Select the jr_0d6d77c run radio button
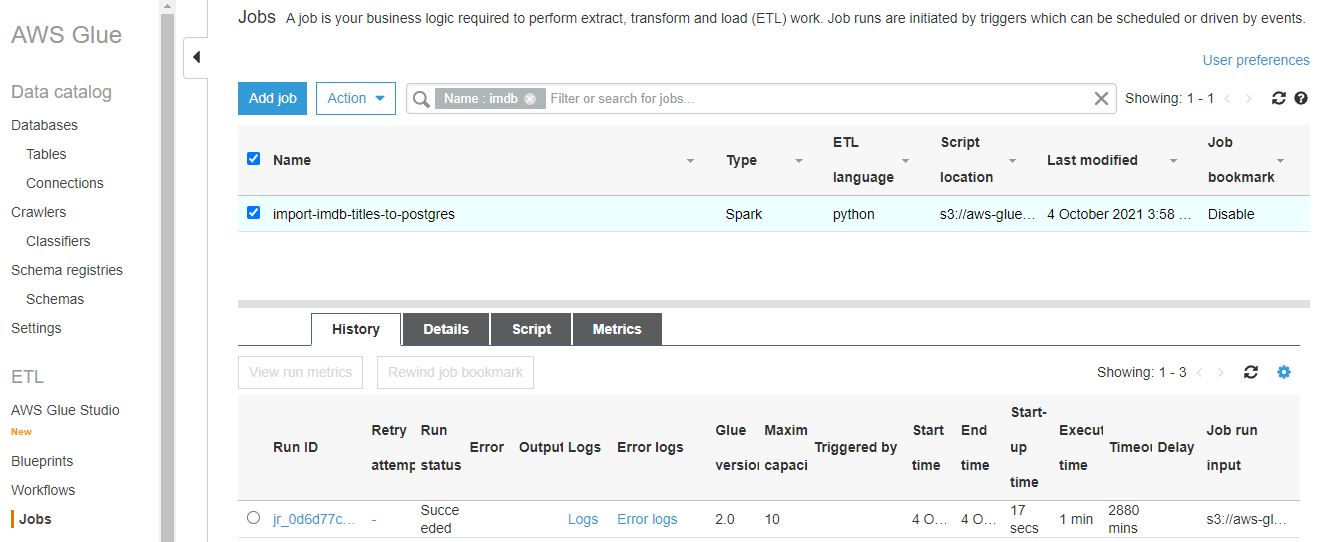The width and height of the screenshot is (1320, 542). pyautogui.click(x=253, y=517)
